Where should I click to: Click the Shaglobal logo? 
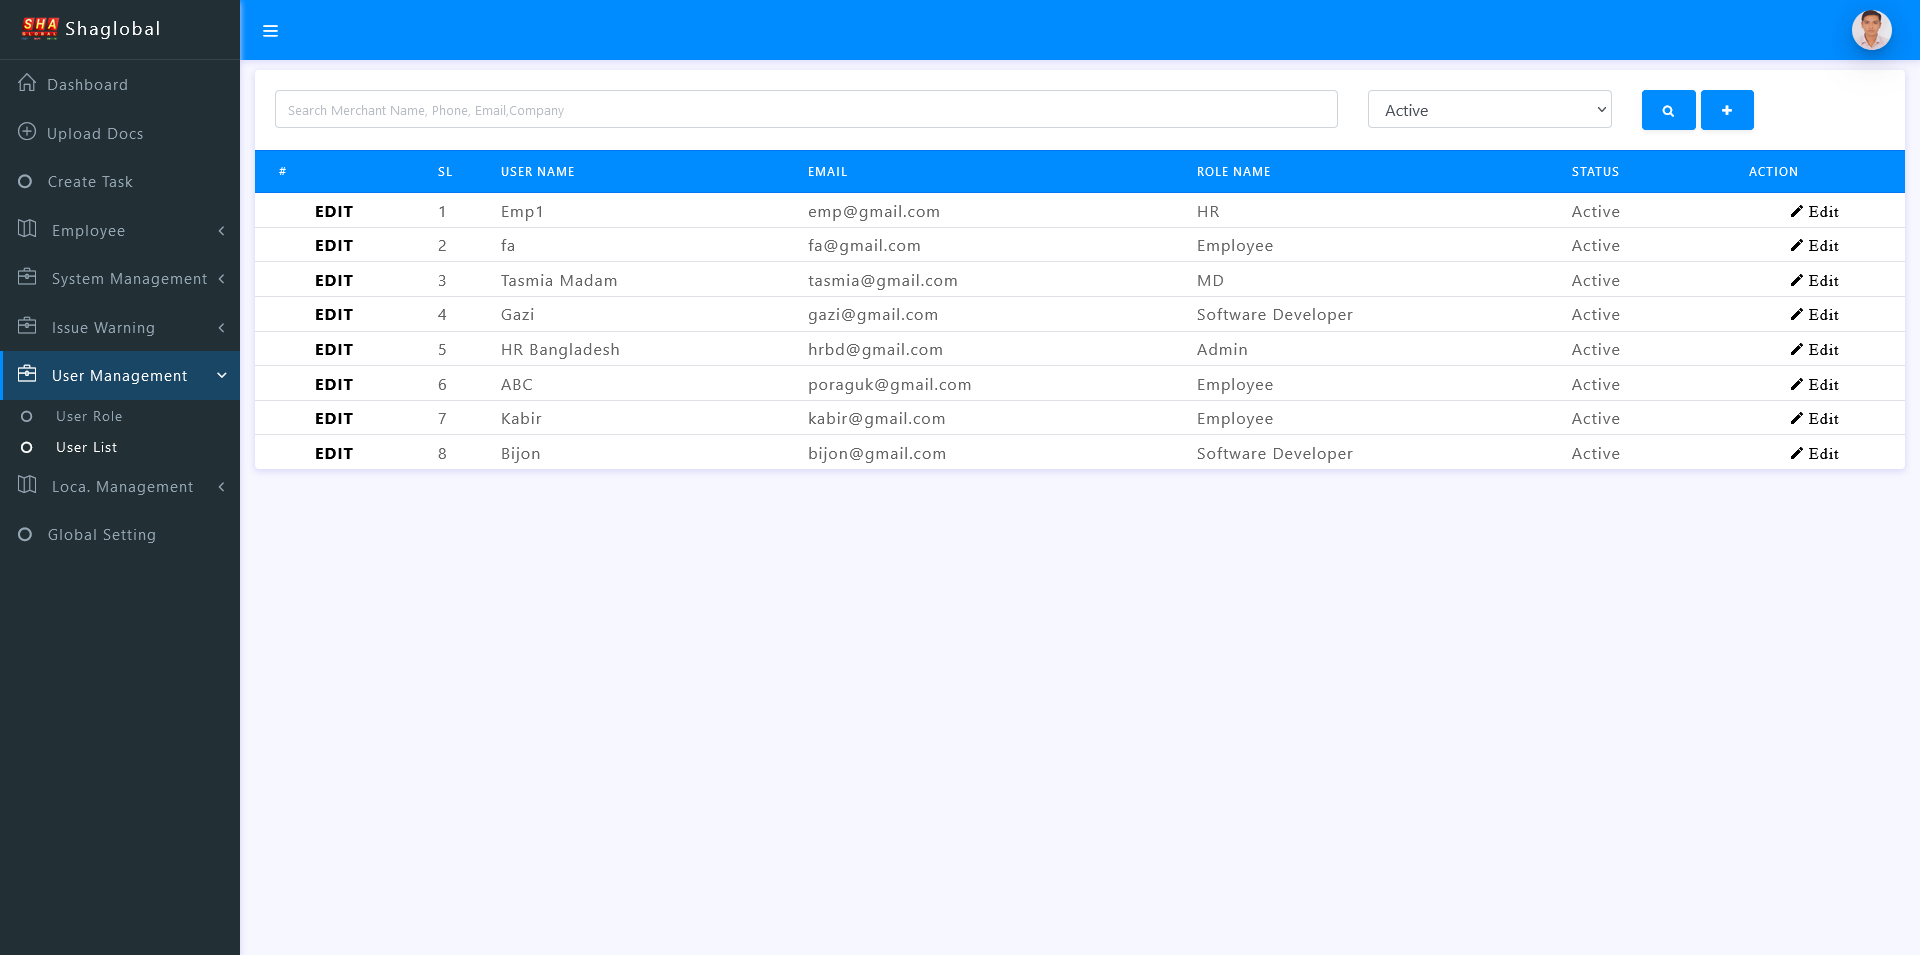40,28
